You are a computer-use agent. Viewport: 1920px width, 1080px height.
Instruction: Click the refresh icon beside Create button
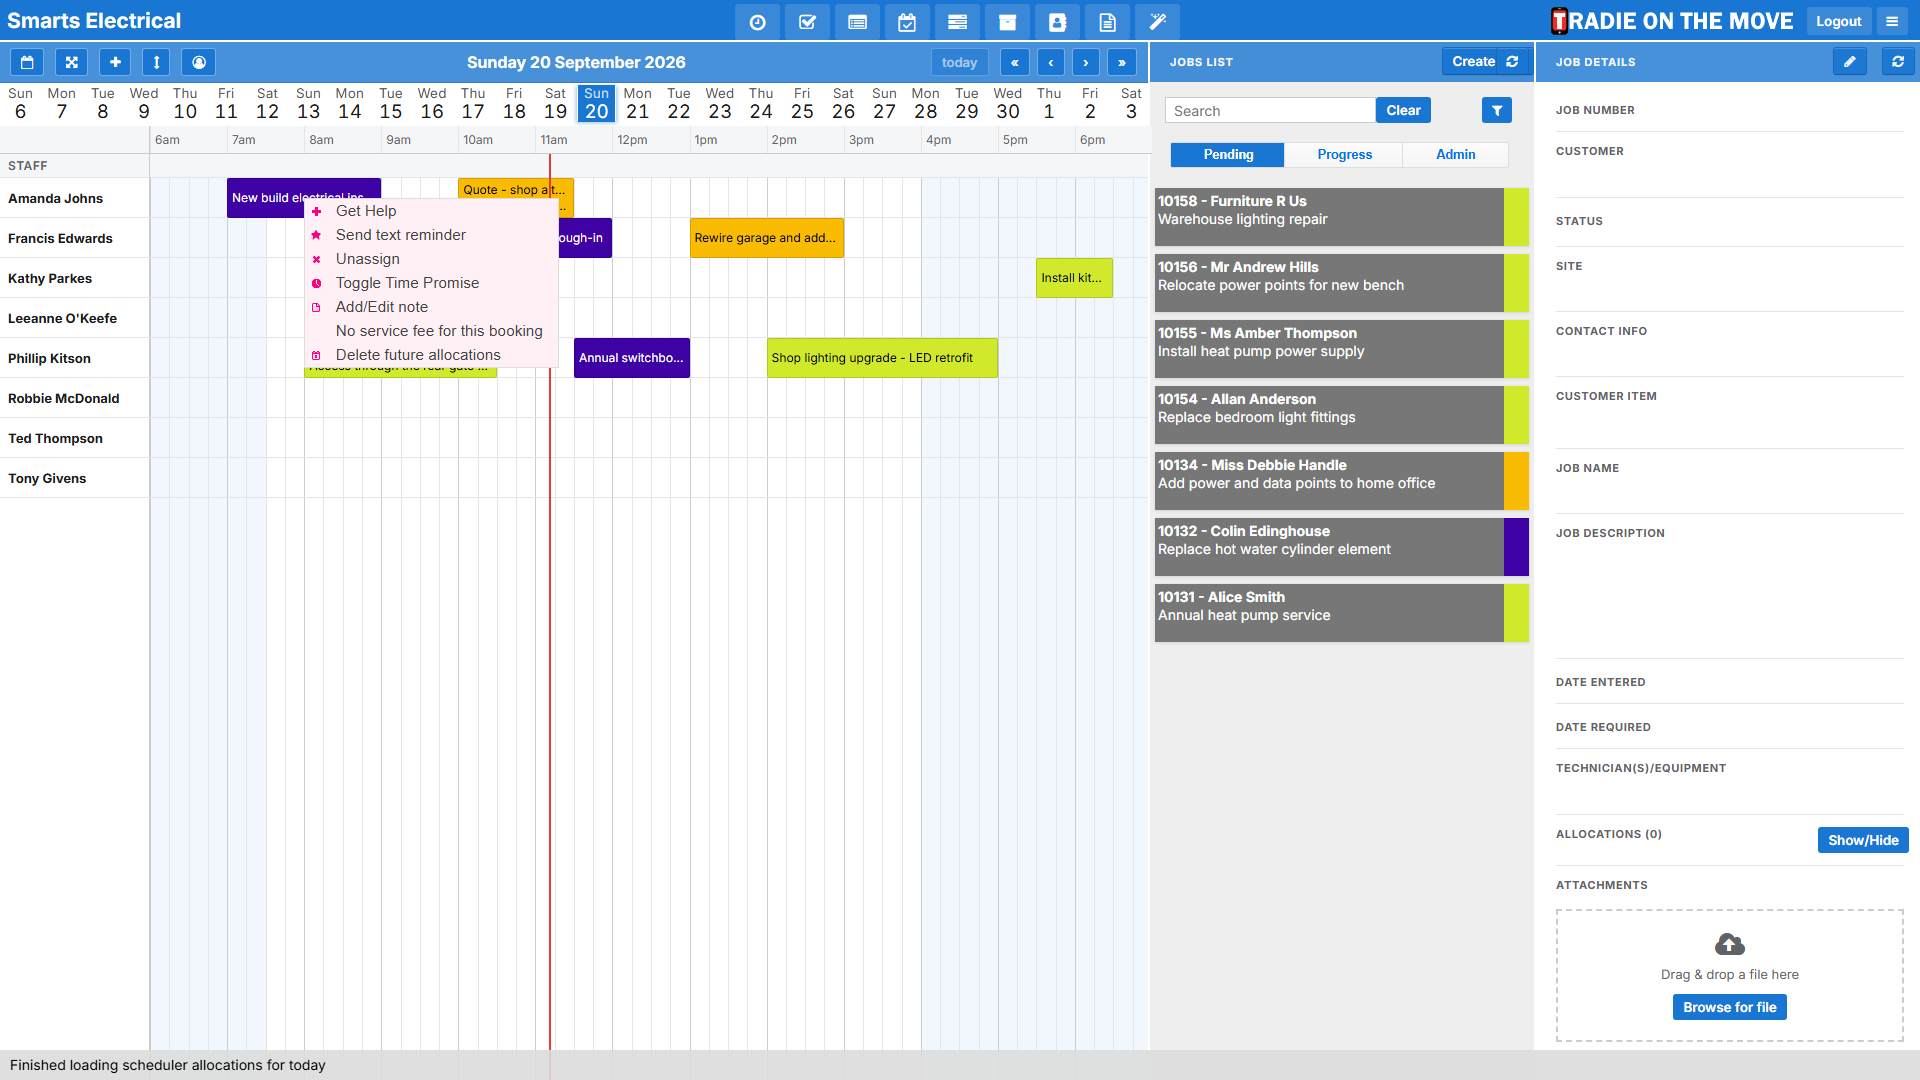(1513, 61)
